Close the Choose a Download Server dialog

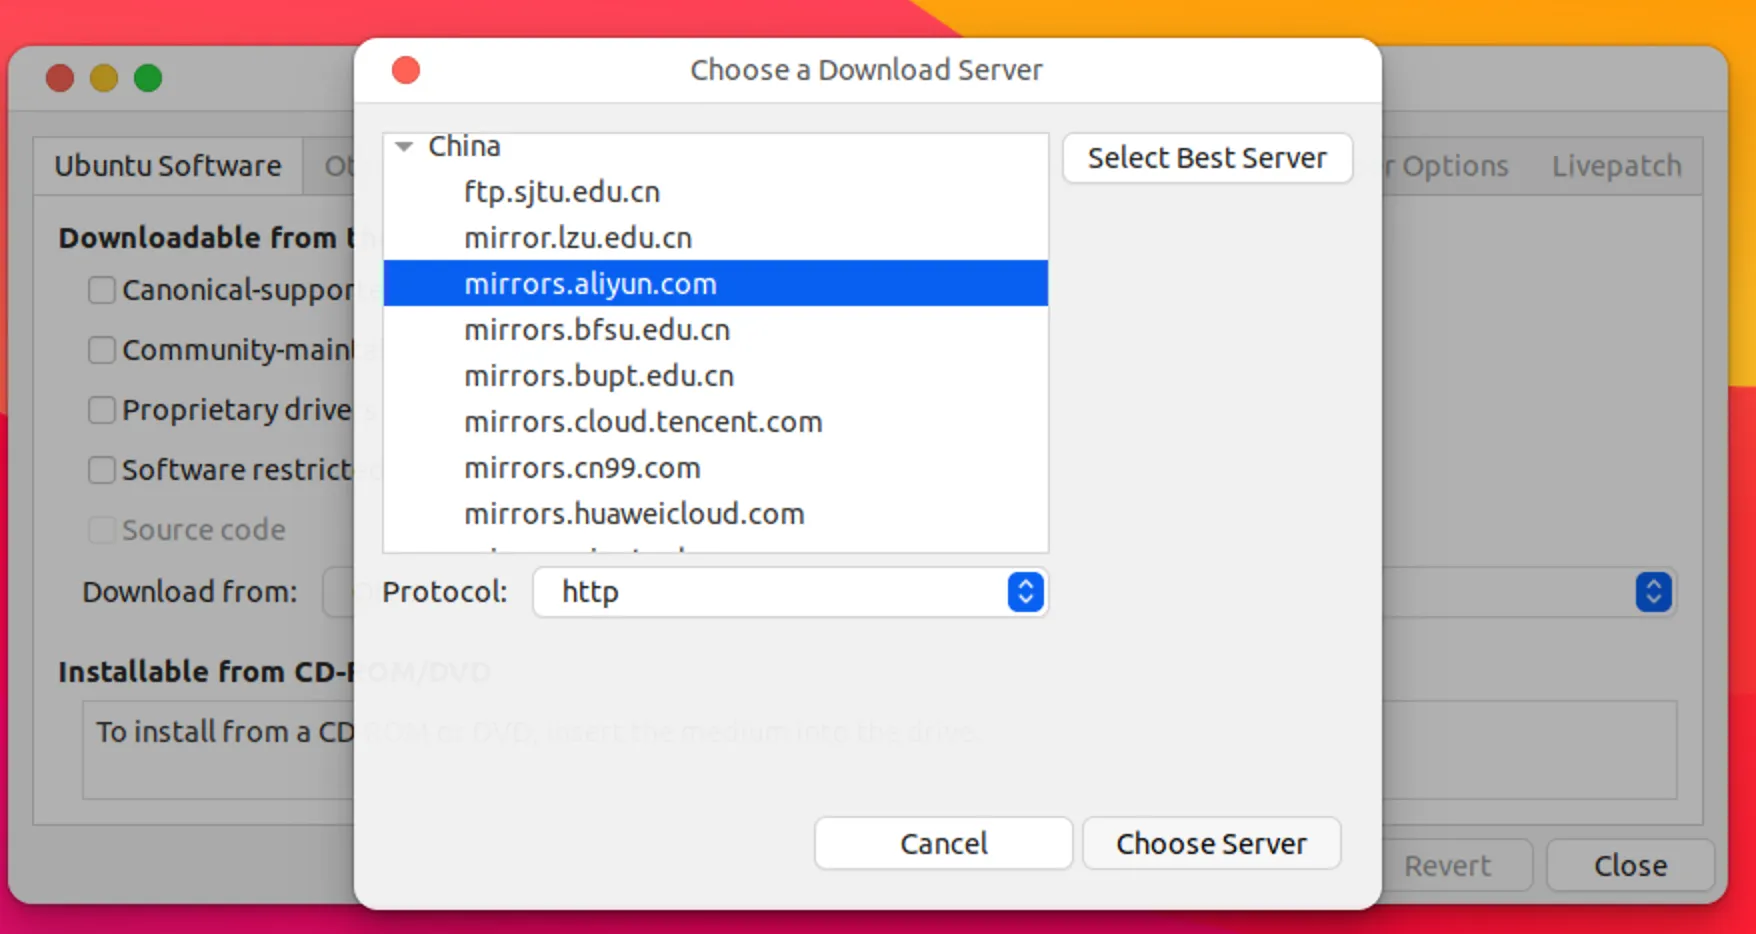(x=406, y=70)
